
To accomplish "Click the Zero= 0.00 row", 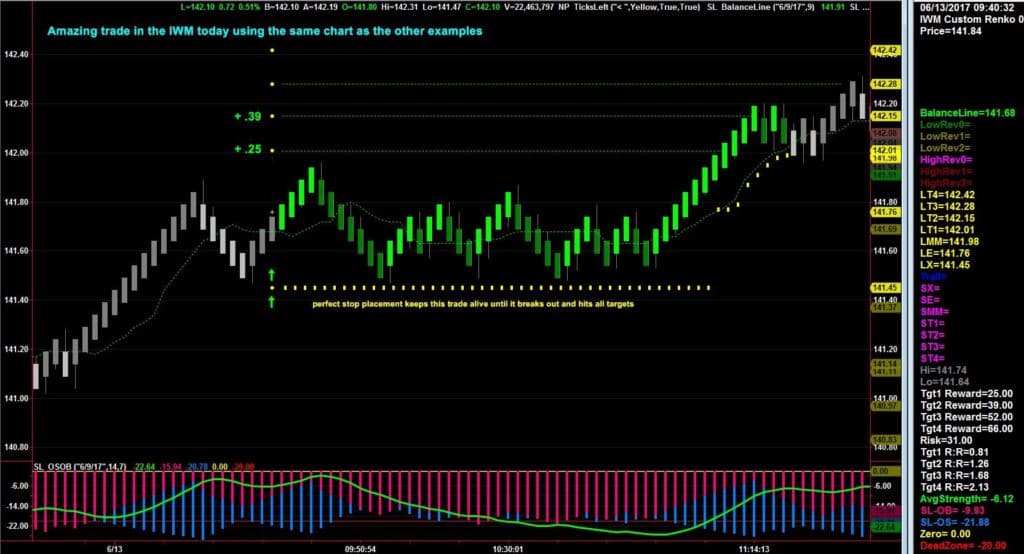I will [944, 534].
